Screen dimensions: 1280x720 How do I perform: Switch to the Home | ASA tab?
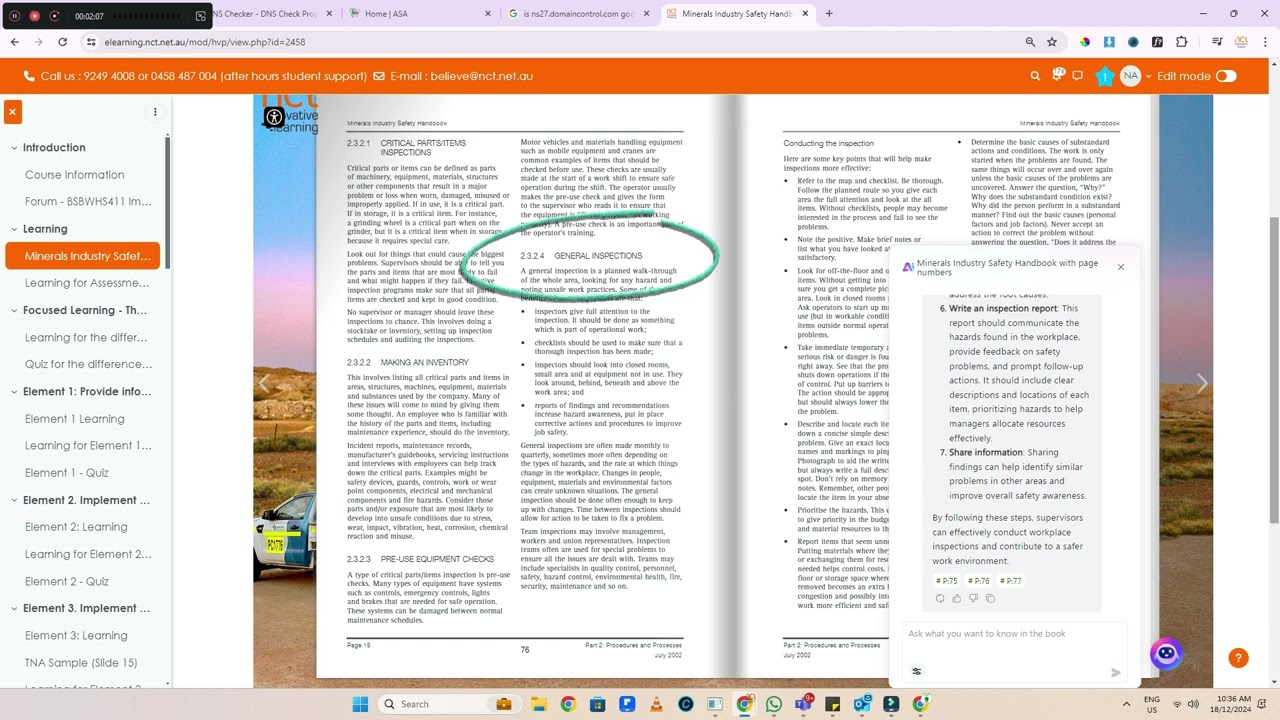(x=420, y=14)
